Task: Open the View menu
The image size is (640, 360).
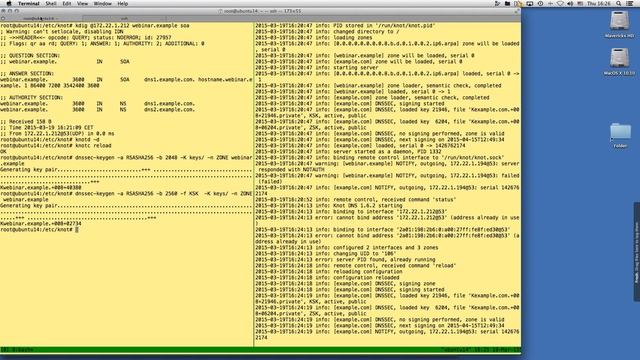Action: 82,3
